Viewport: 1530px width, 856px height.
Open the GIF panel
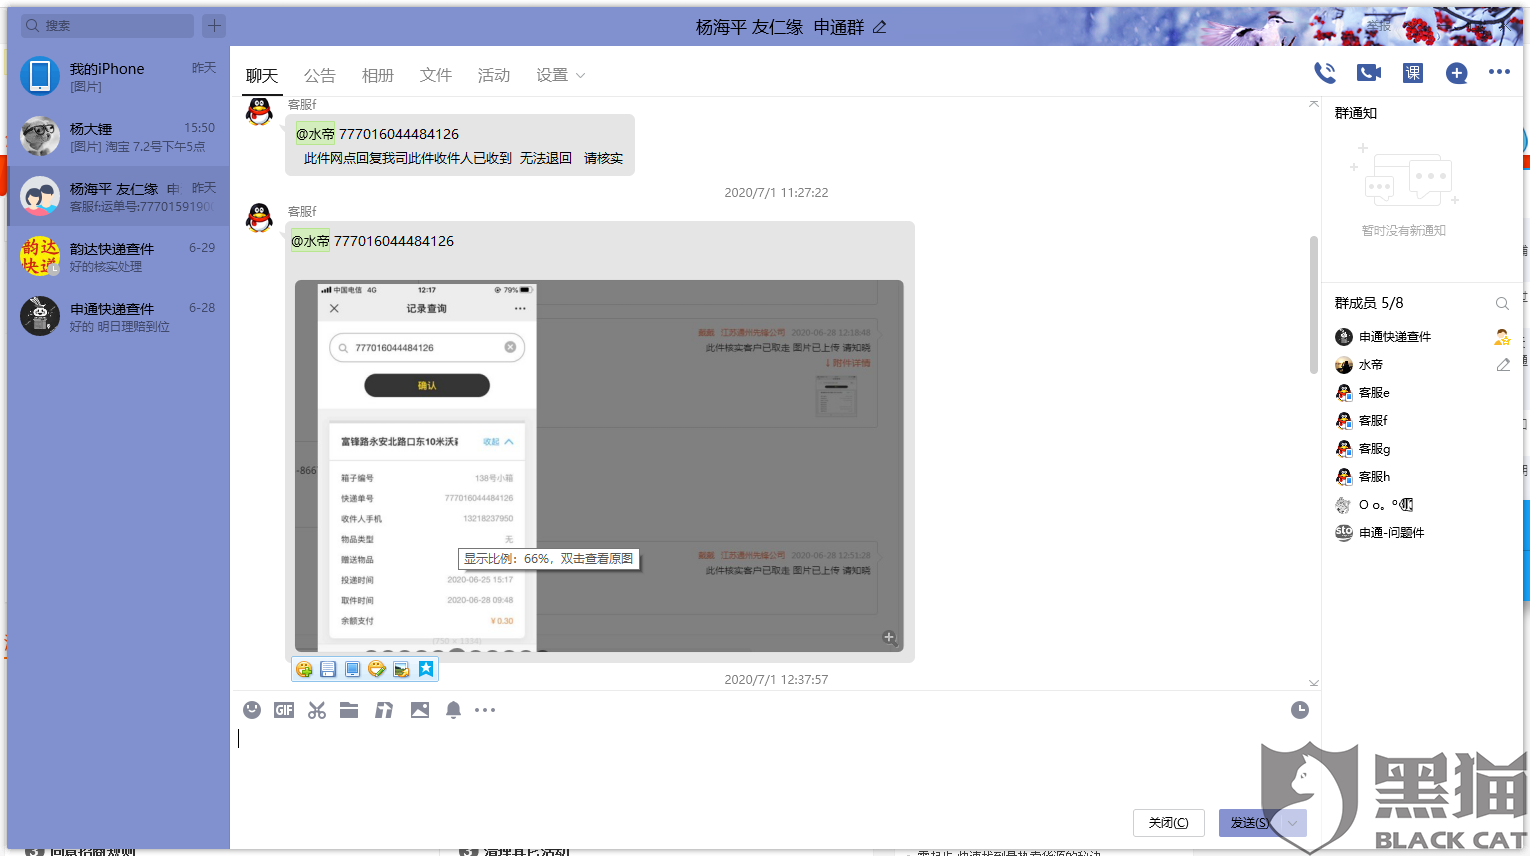click(283, 710)
